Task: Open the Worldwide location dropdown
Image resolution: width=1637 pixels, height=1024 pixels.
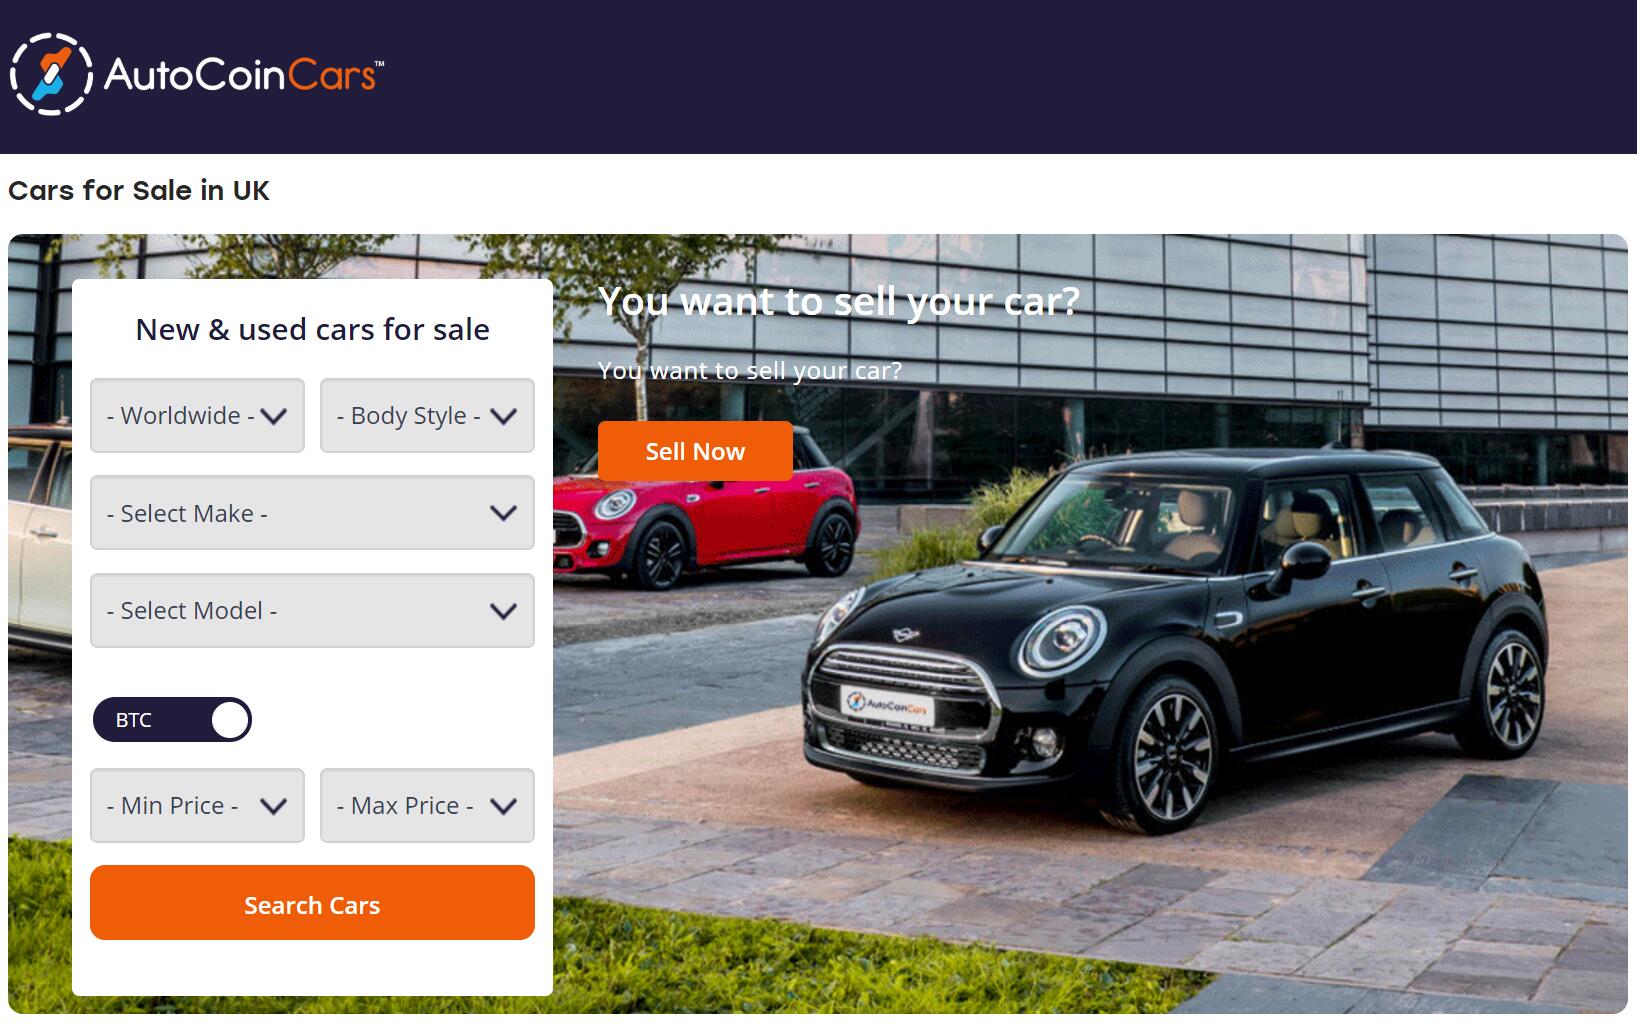Action: (197, 415)
